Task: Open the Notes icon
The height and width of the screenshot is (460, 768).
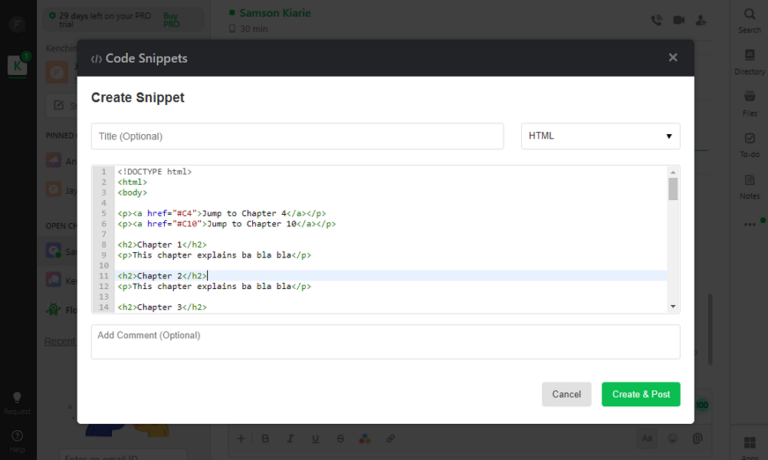Action: click(x=749, y=185)
